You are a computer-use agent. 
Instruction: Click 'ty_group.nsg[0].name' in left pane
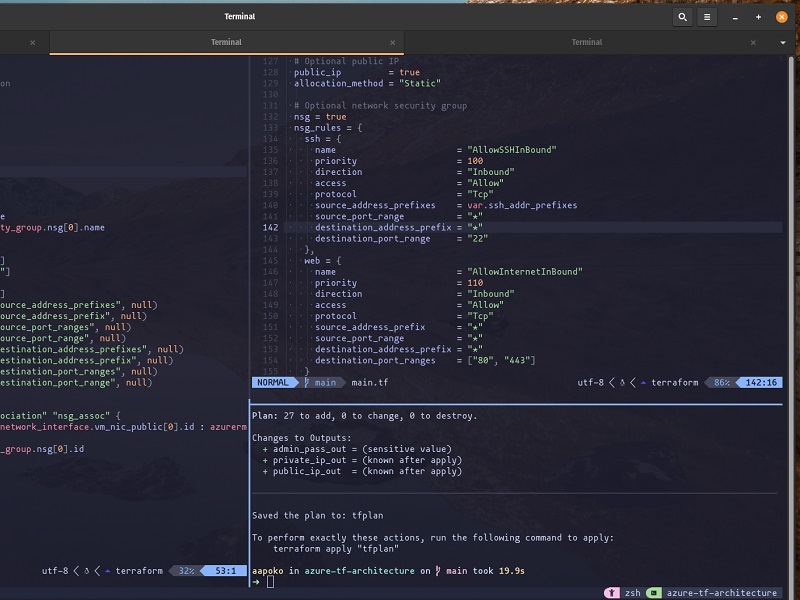[x=53, y=228]
